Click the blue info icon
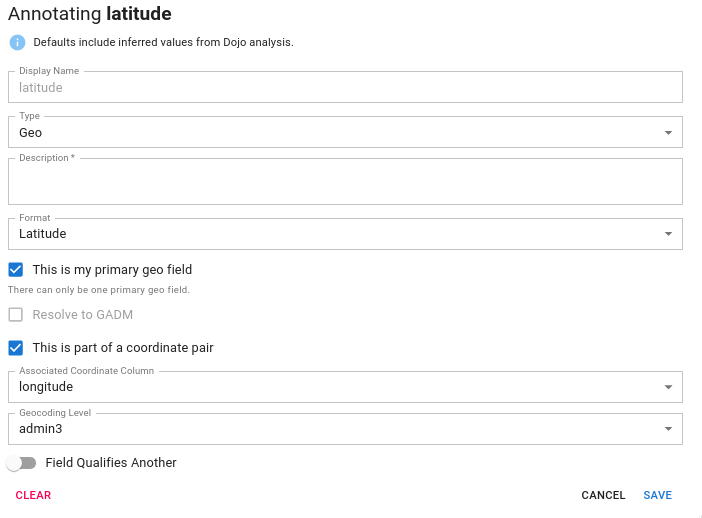The width and height of the screenshot is (702, 518). 17,43
